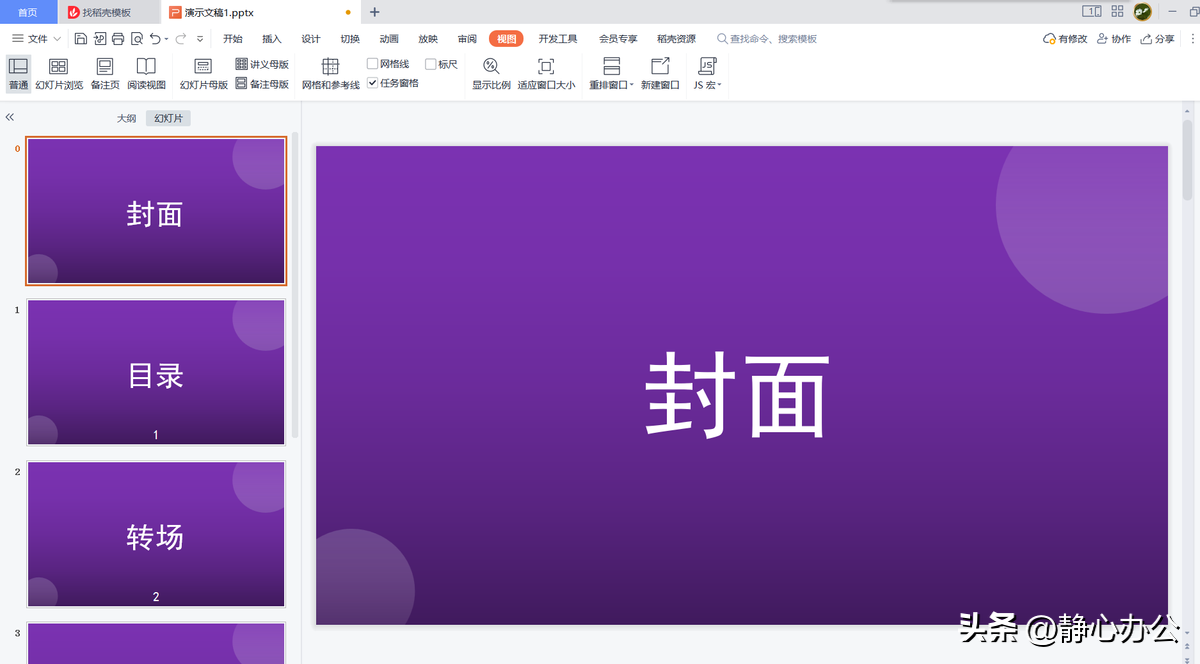Enable the 网格线 gridlines checkbox
The image size is (1200, 664).
click(x=372, y=64)
